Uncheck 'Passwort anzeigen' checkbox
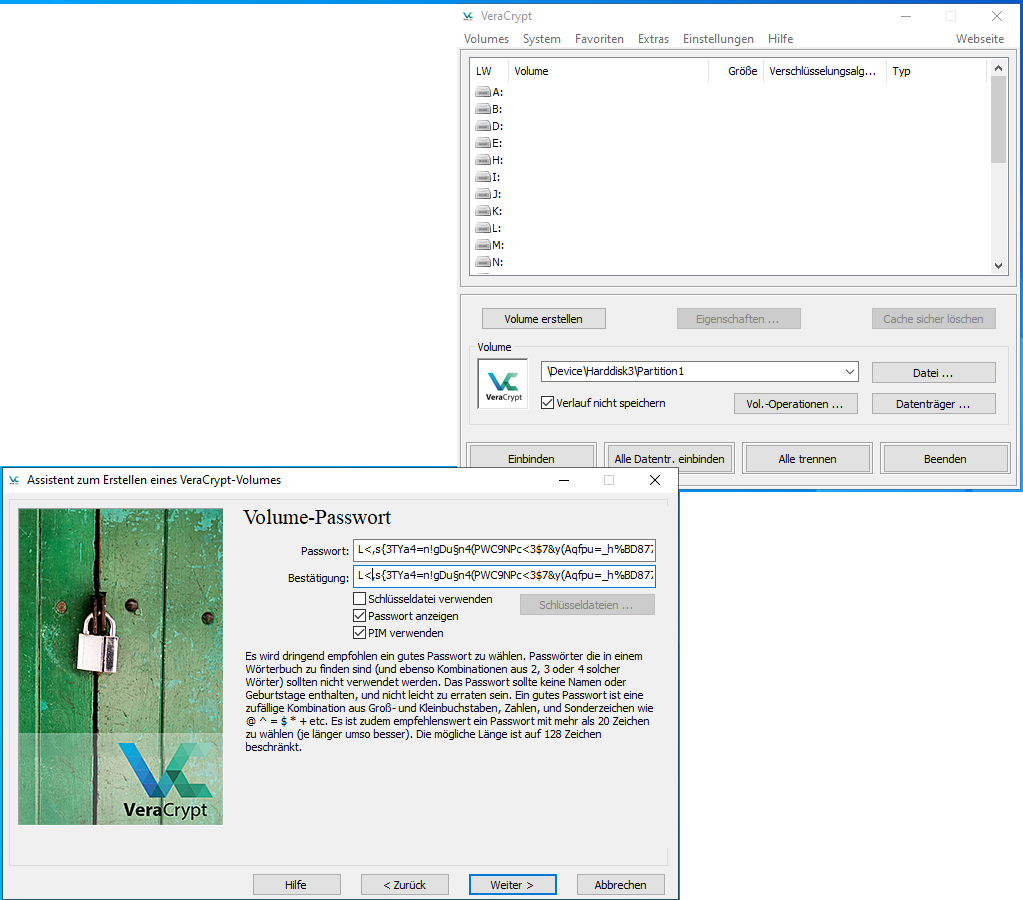Image resolution: width=1023 pixels, height=900 pixels. 359,615
